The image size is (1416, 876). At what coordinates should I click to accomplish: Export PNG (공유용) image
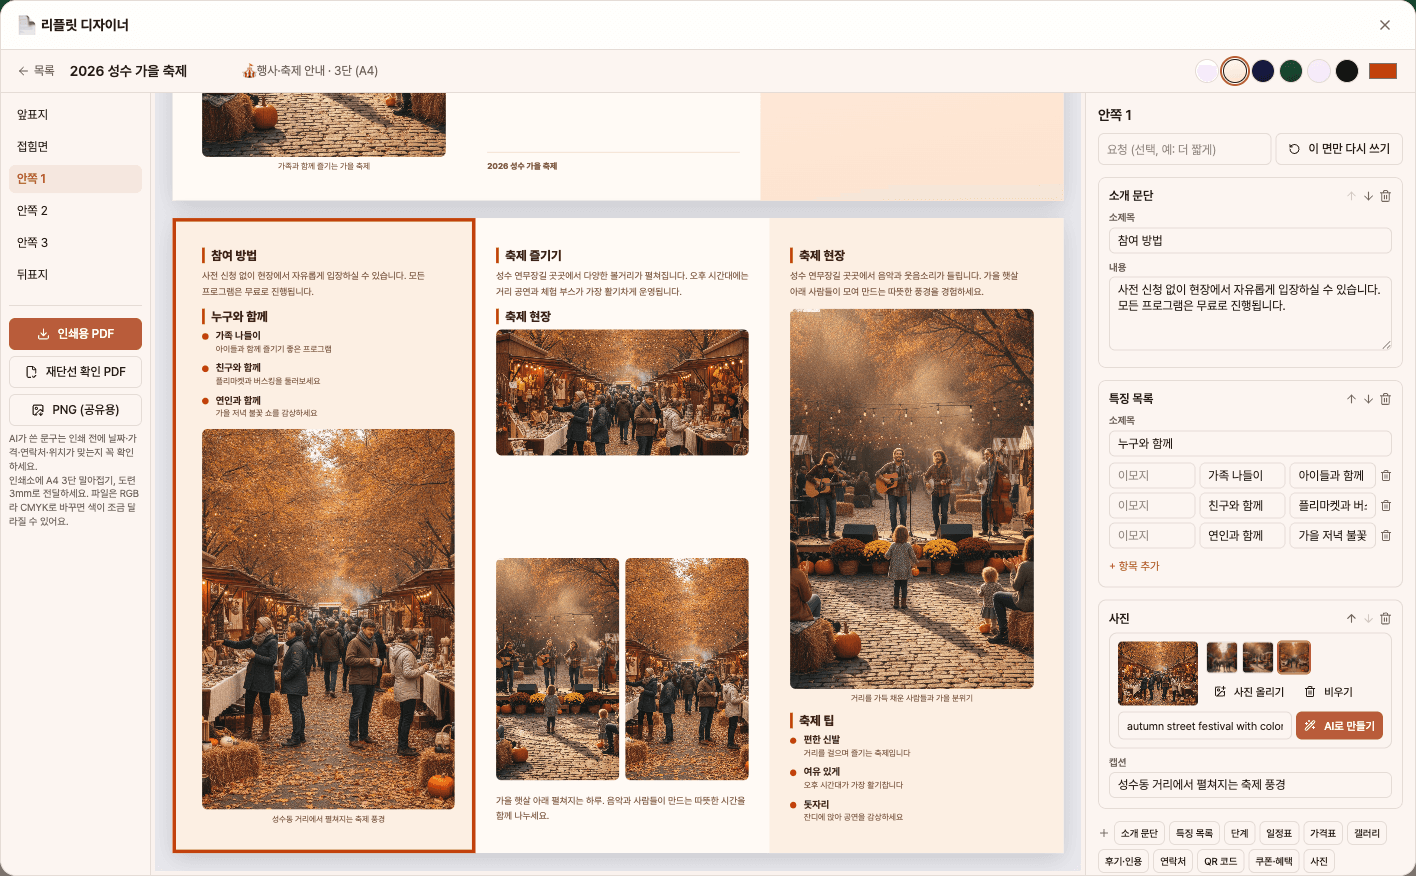click(75, 410)
